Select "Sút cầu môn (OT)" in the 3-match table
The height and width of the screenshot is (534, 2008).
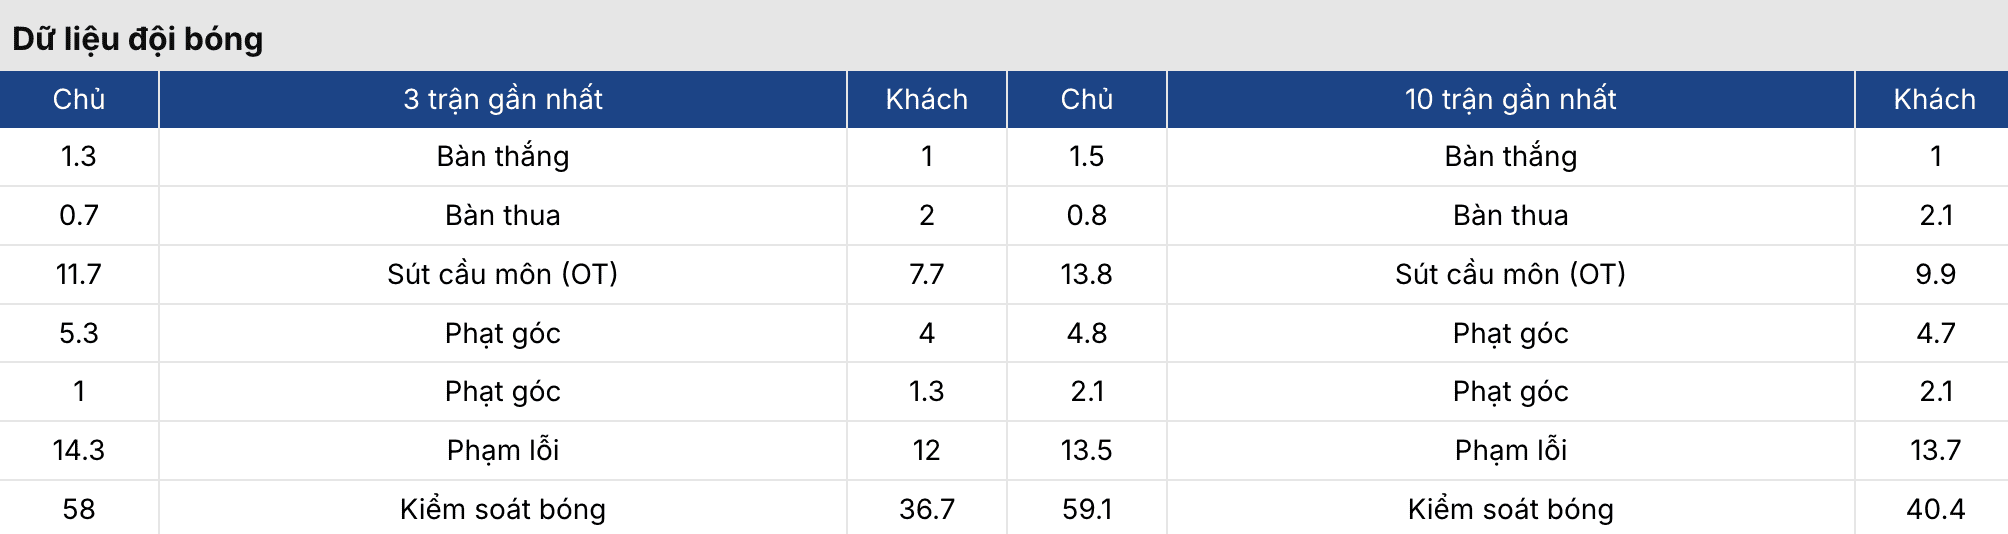point(503,274)
